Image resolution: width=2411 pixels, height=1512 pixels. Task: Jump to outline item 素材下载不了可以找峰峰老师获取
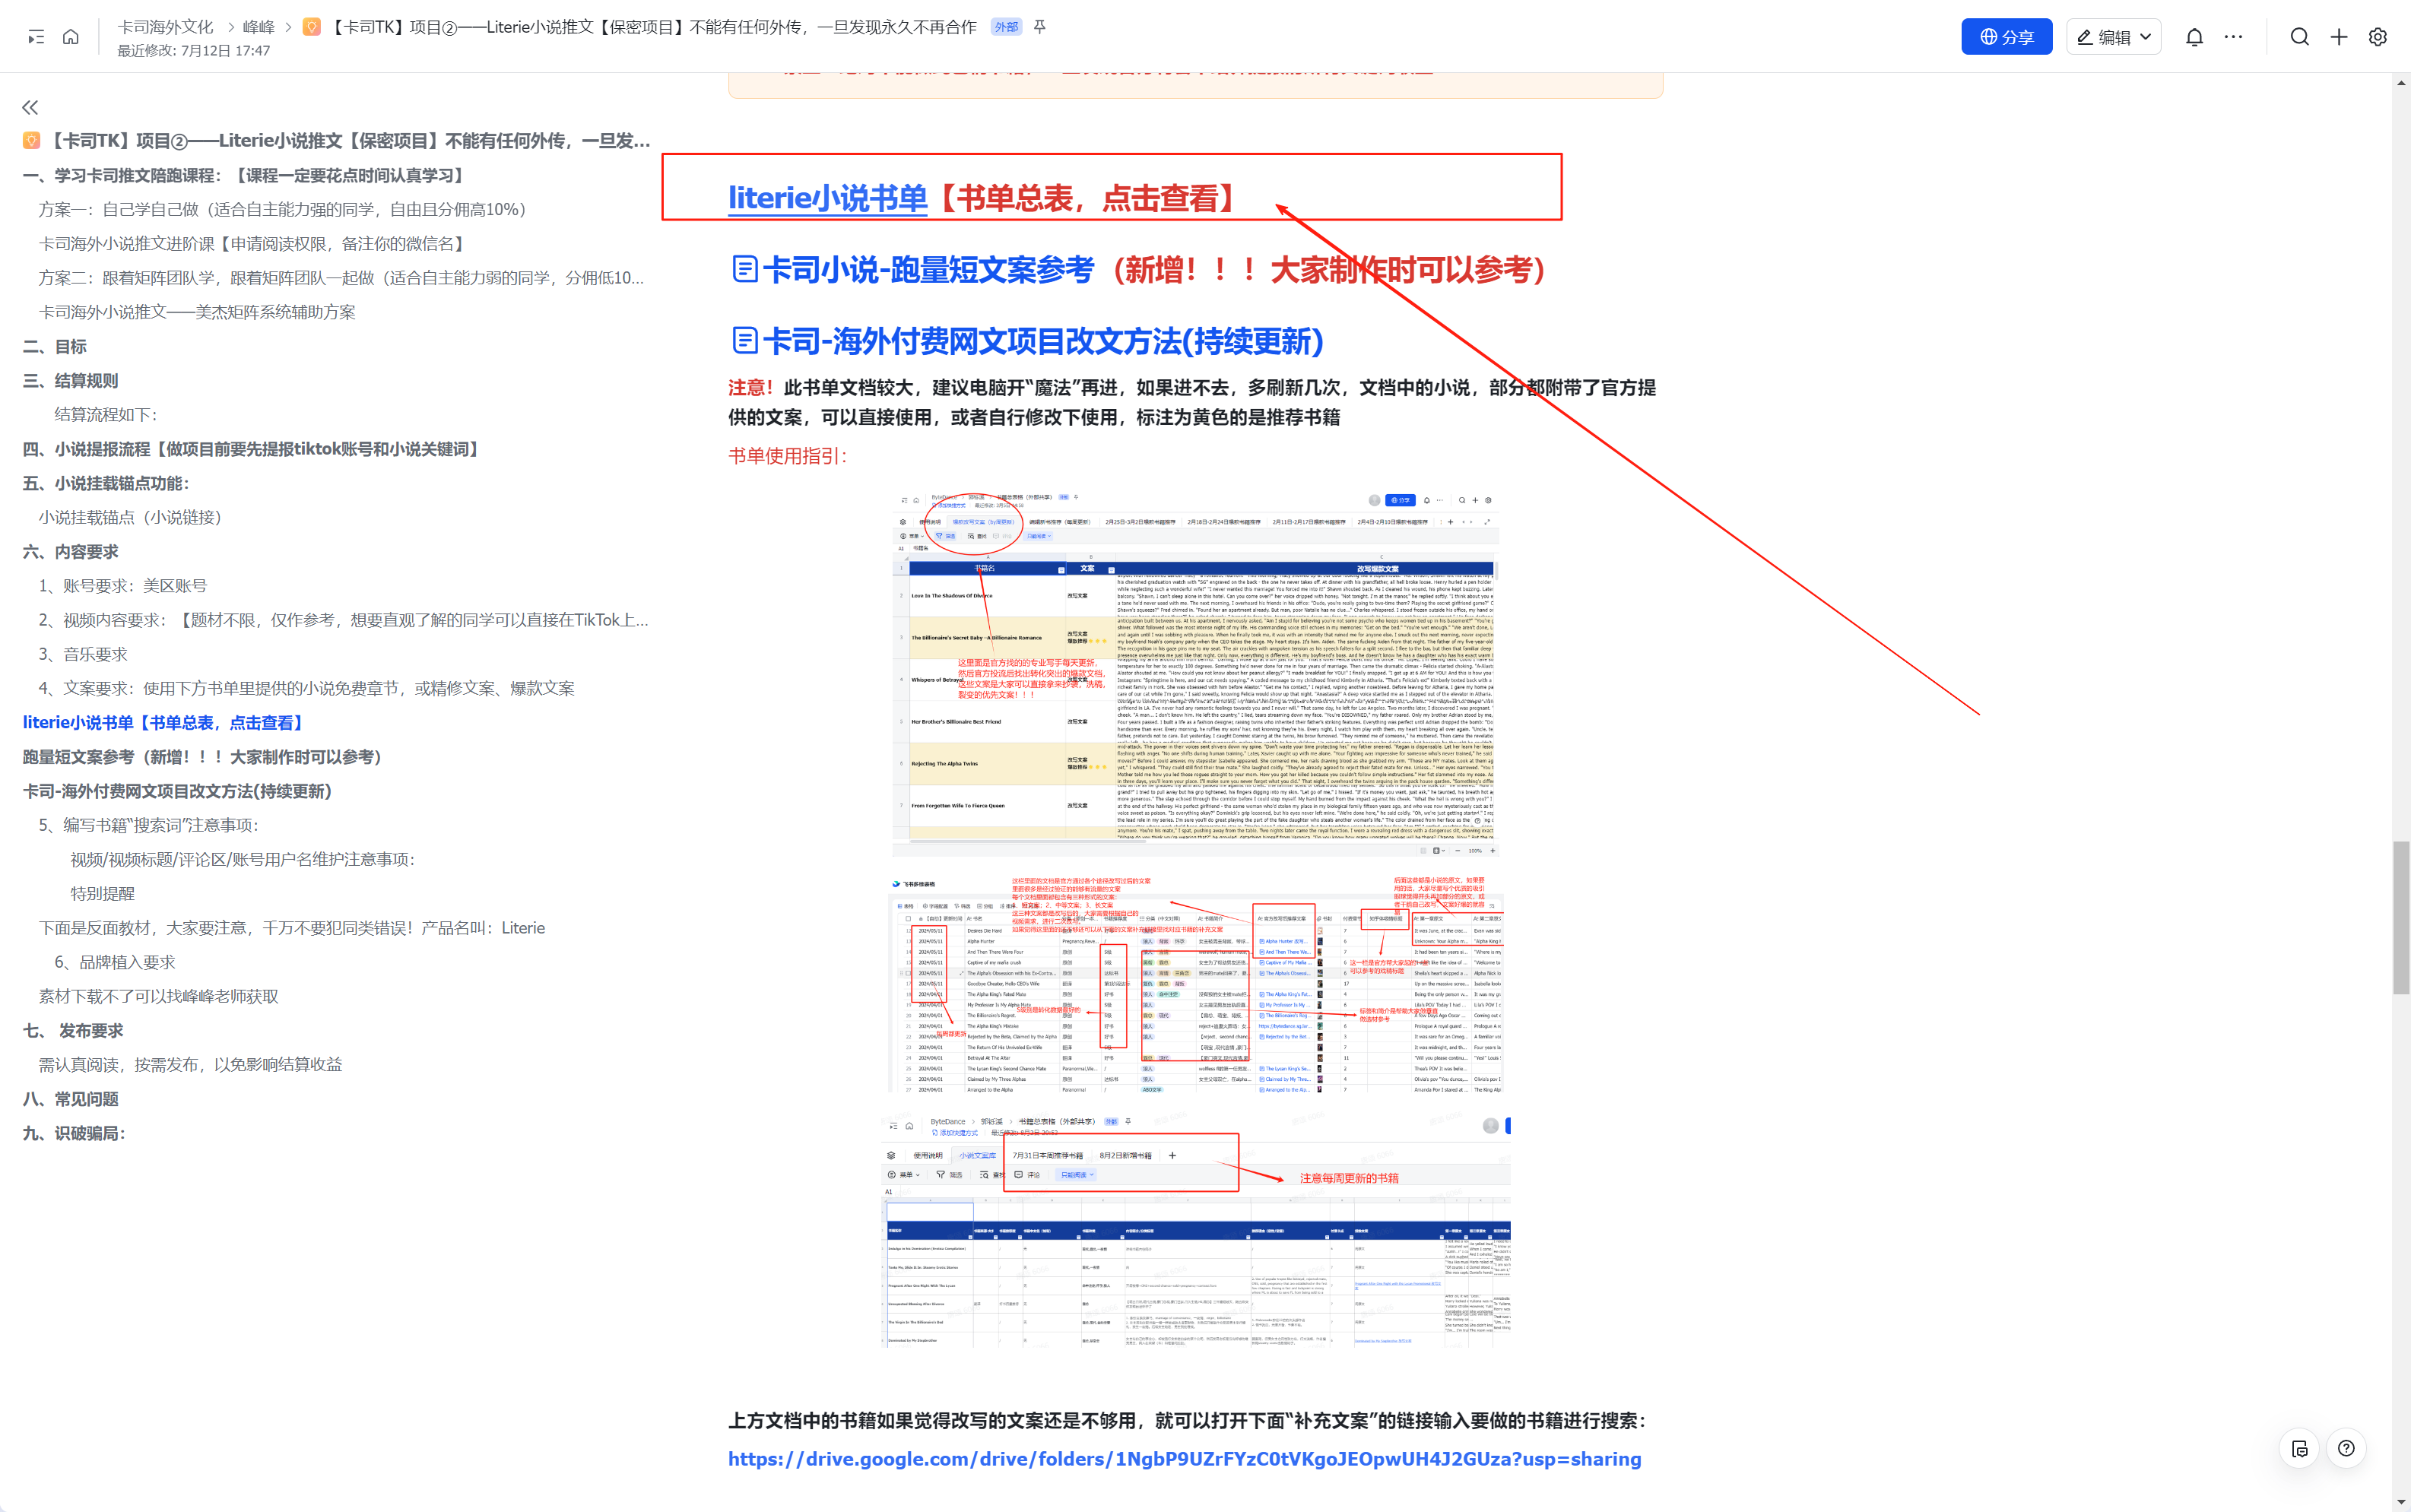pos(159,996)
